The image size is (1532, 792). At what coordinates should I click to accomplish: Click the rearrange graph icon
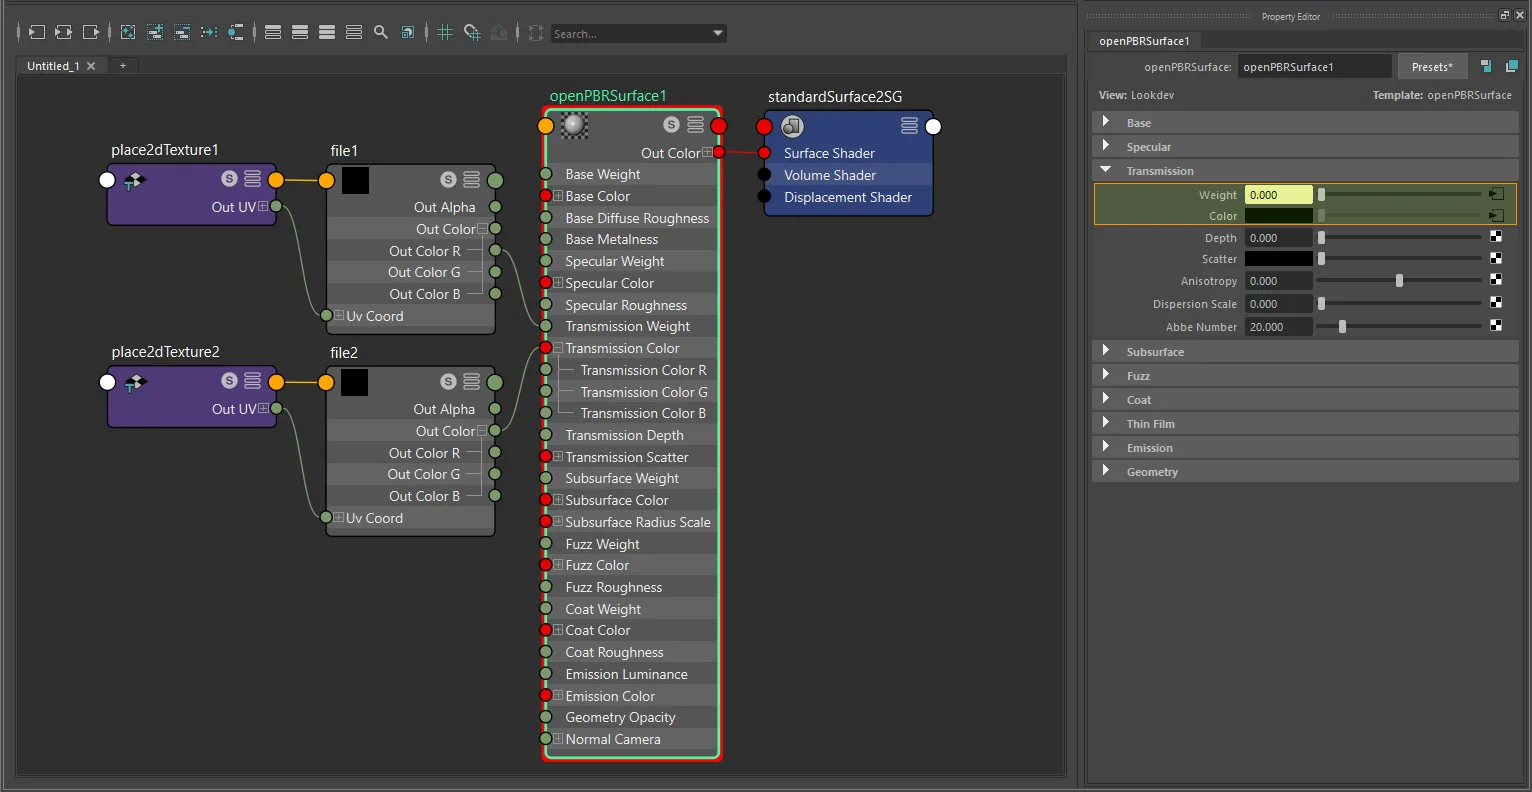[x=209, y=32]
